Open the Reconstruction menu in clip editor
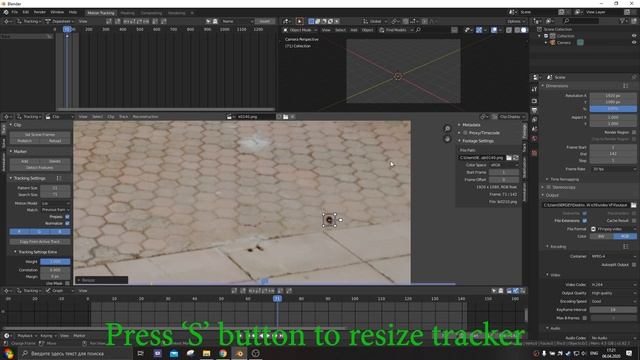The height and width of the screenshot is (360, 640). click(x=146, y=117)
